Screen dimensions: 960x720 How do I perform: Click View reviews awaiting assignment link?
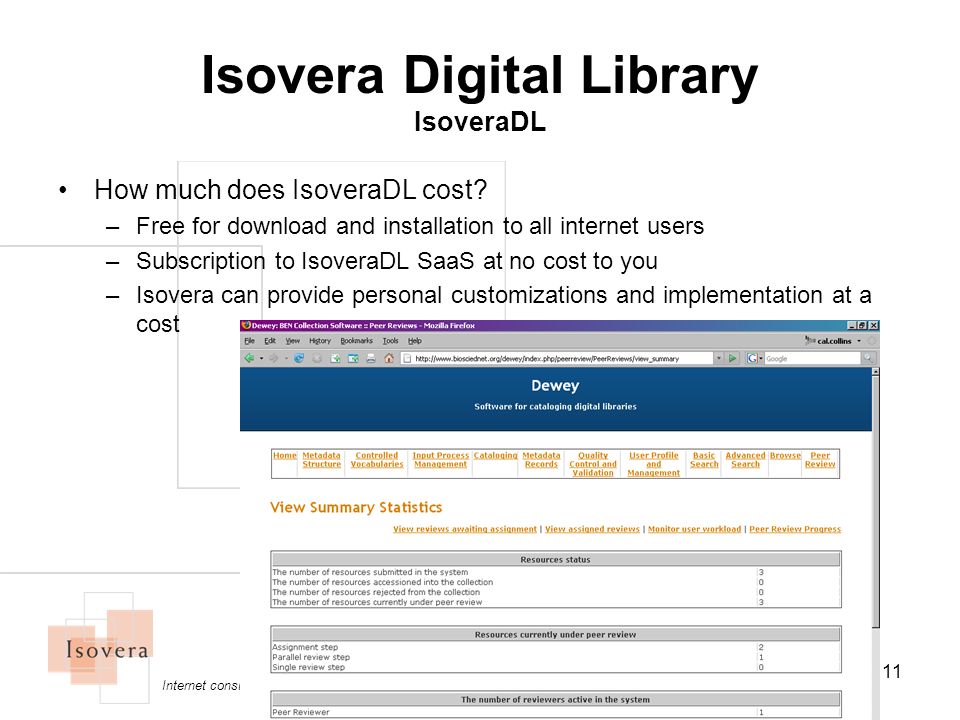pos(465,529)
